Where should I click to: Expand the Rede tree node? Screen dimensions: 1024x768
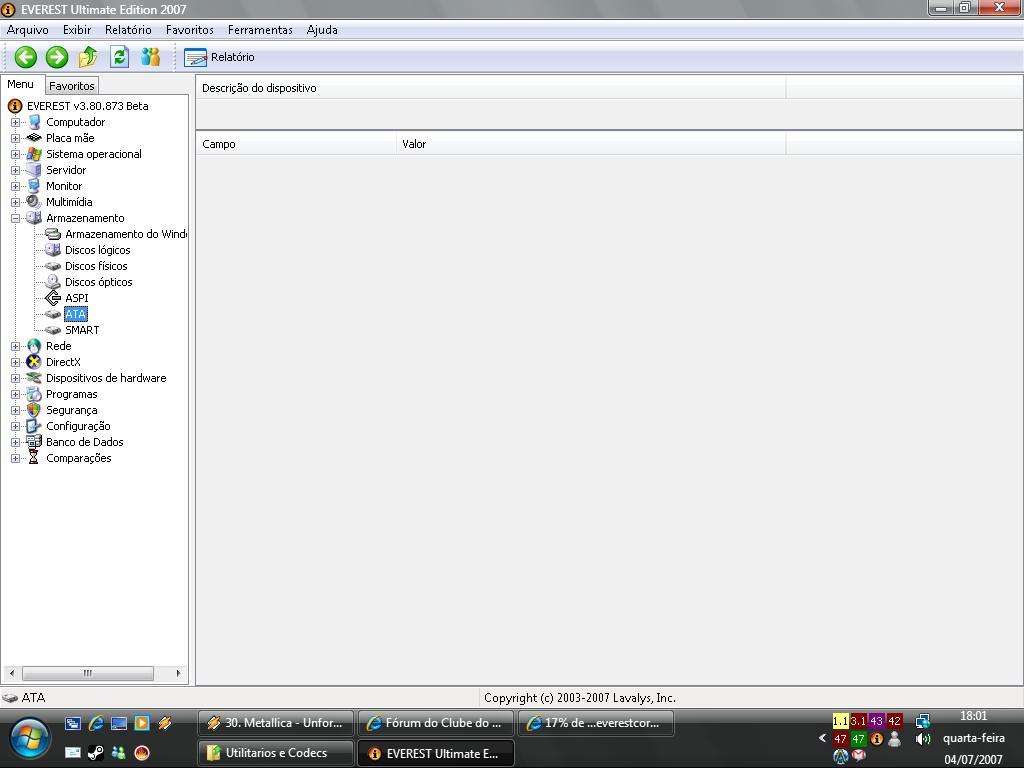click(15, 346)
